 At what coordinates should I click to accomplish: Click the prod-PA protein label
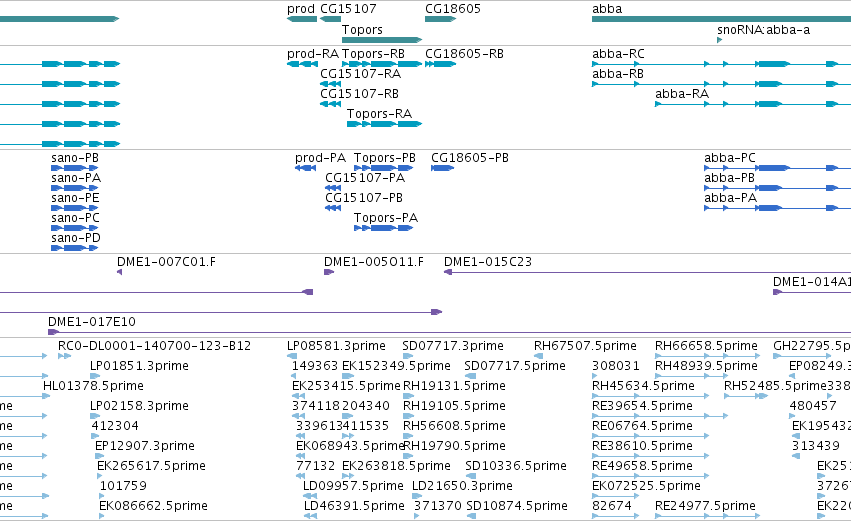click(320, 158)
